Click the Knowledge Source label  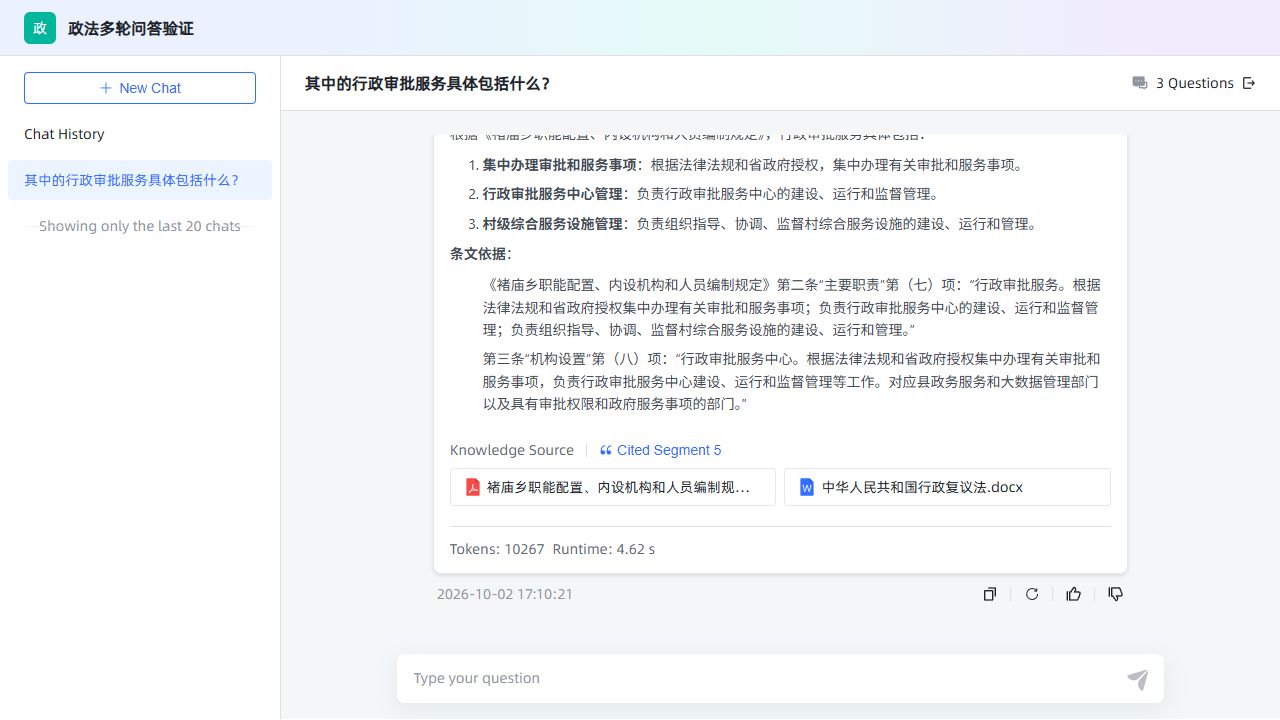pos(512,450)
